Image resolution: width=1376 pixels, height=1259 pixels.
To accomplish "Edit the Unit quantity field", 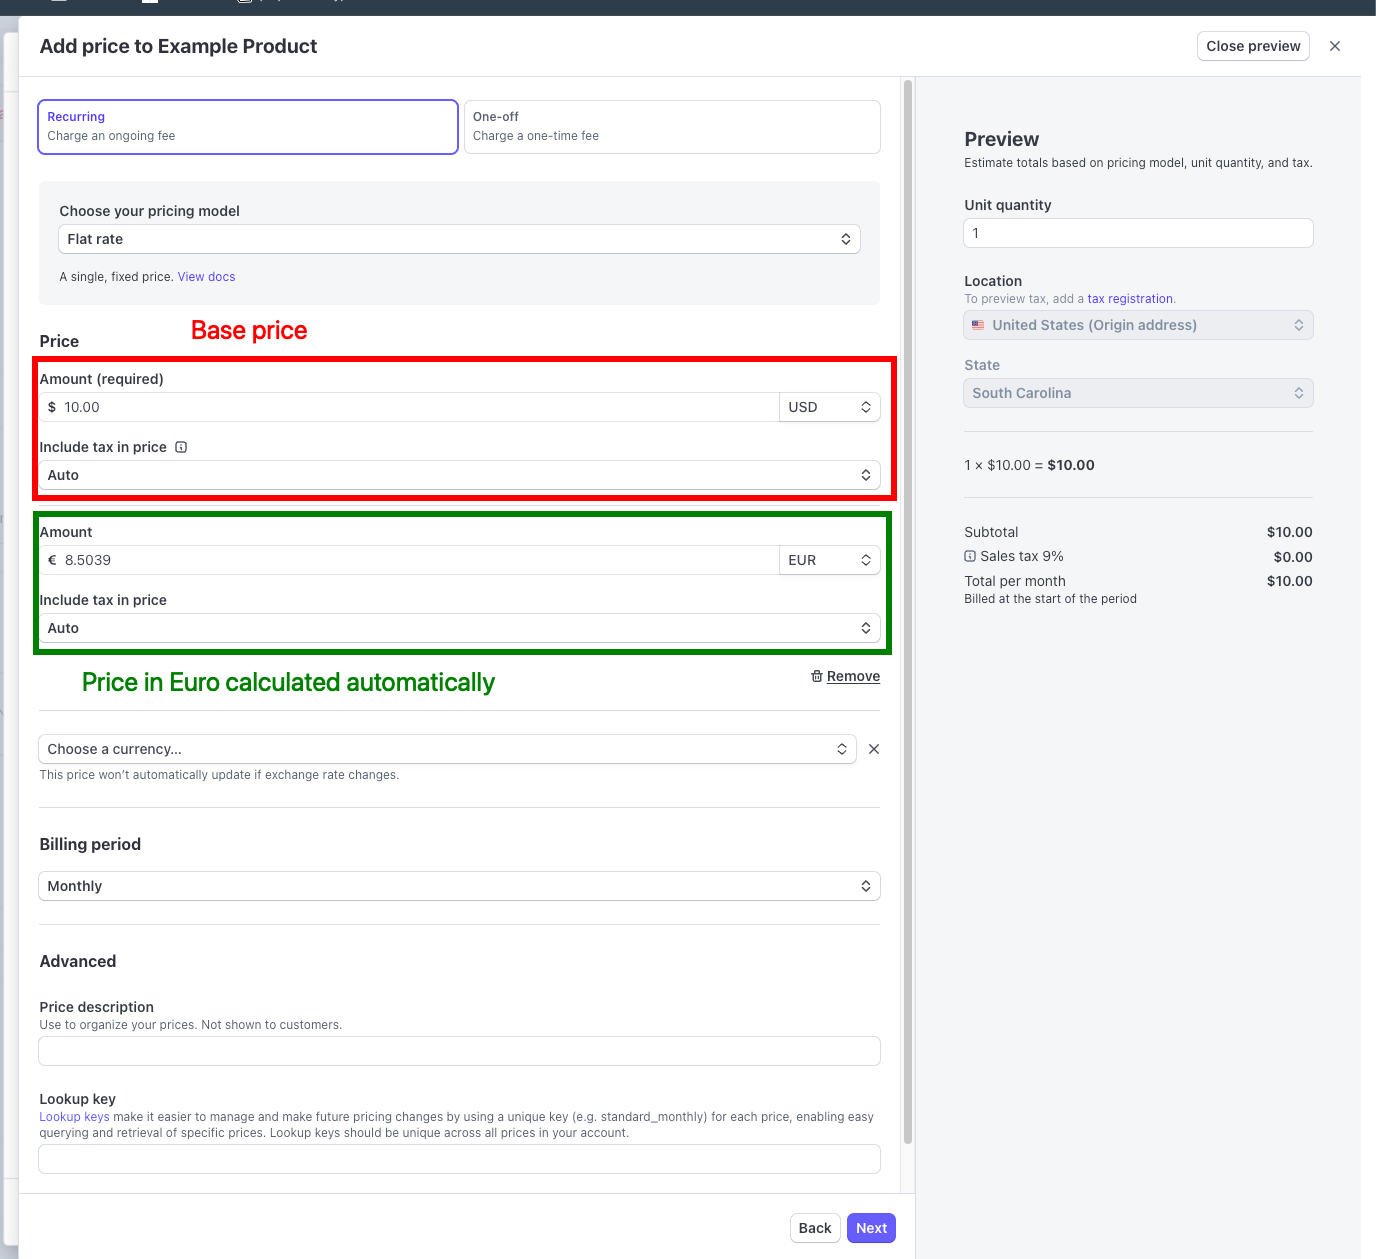I will [1137, 232].
